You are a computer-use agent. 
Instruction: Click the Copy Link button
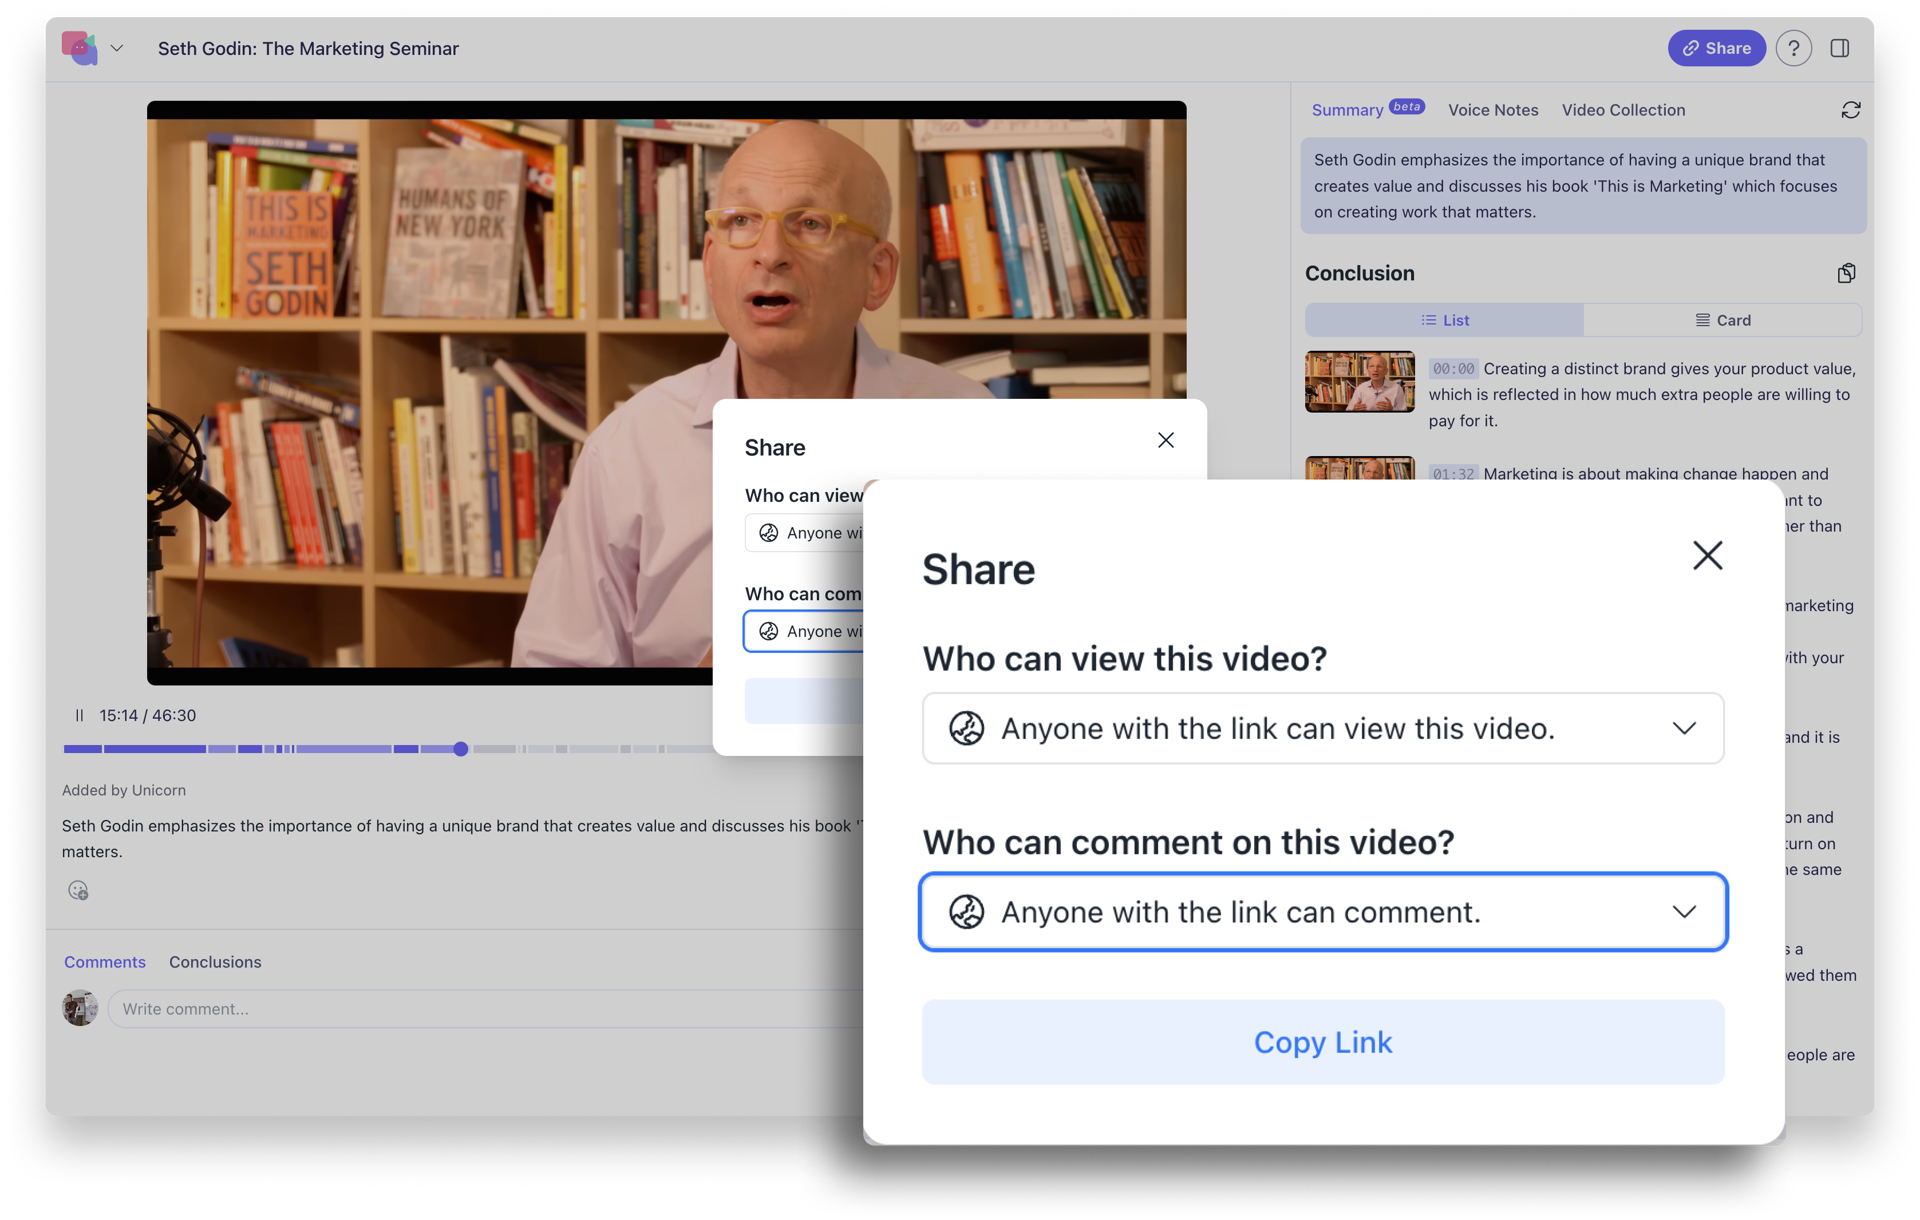click(1323, 1042)
